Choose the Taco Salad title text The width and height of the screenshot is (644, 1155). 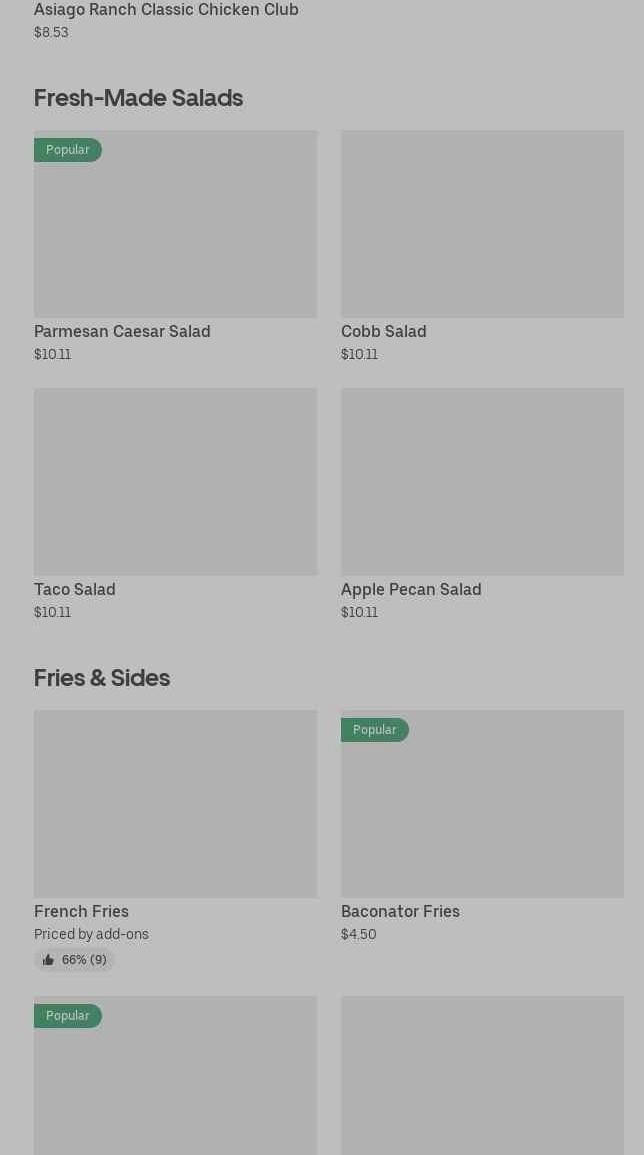[75, 589]
